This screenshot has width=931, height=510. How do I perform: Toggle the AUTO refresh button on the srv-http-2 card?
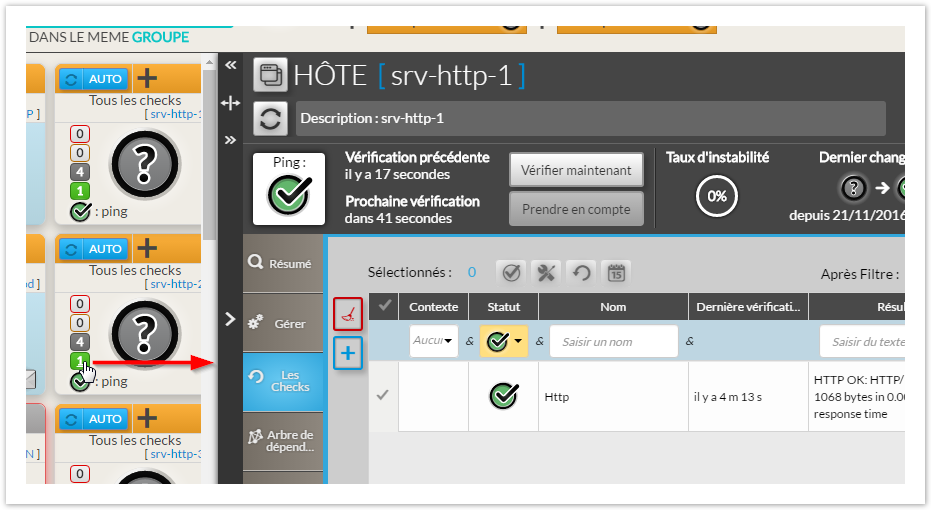94,249
